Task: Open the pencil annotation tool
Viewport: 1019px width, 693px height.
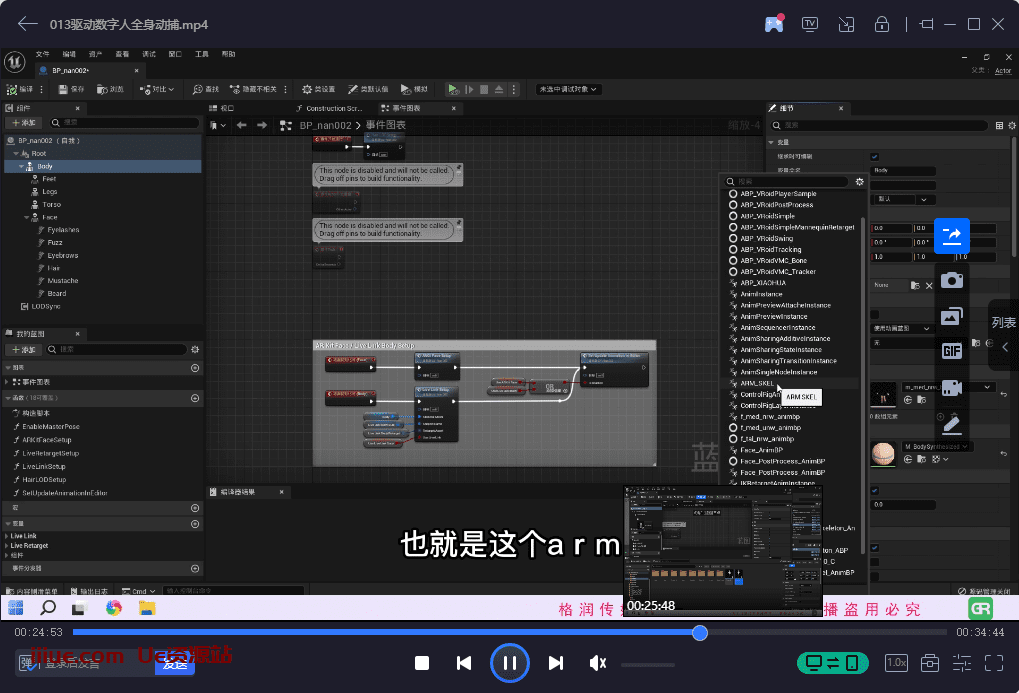Action: [952, 424]
